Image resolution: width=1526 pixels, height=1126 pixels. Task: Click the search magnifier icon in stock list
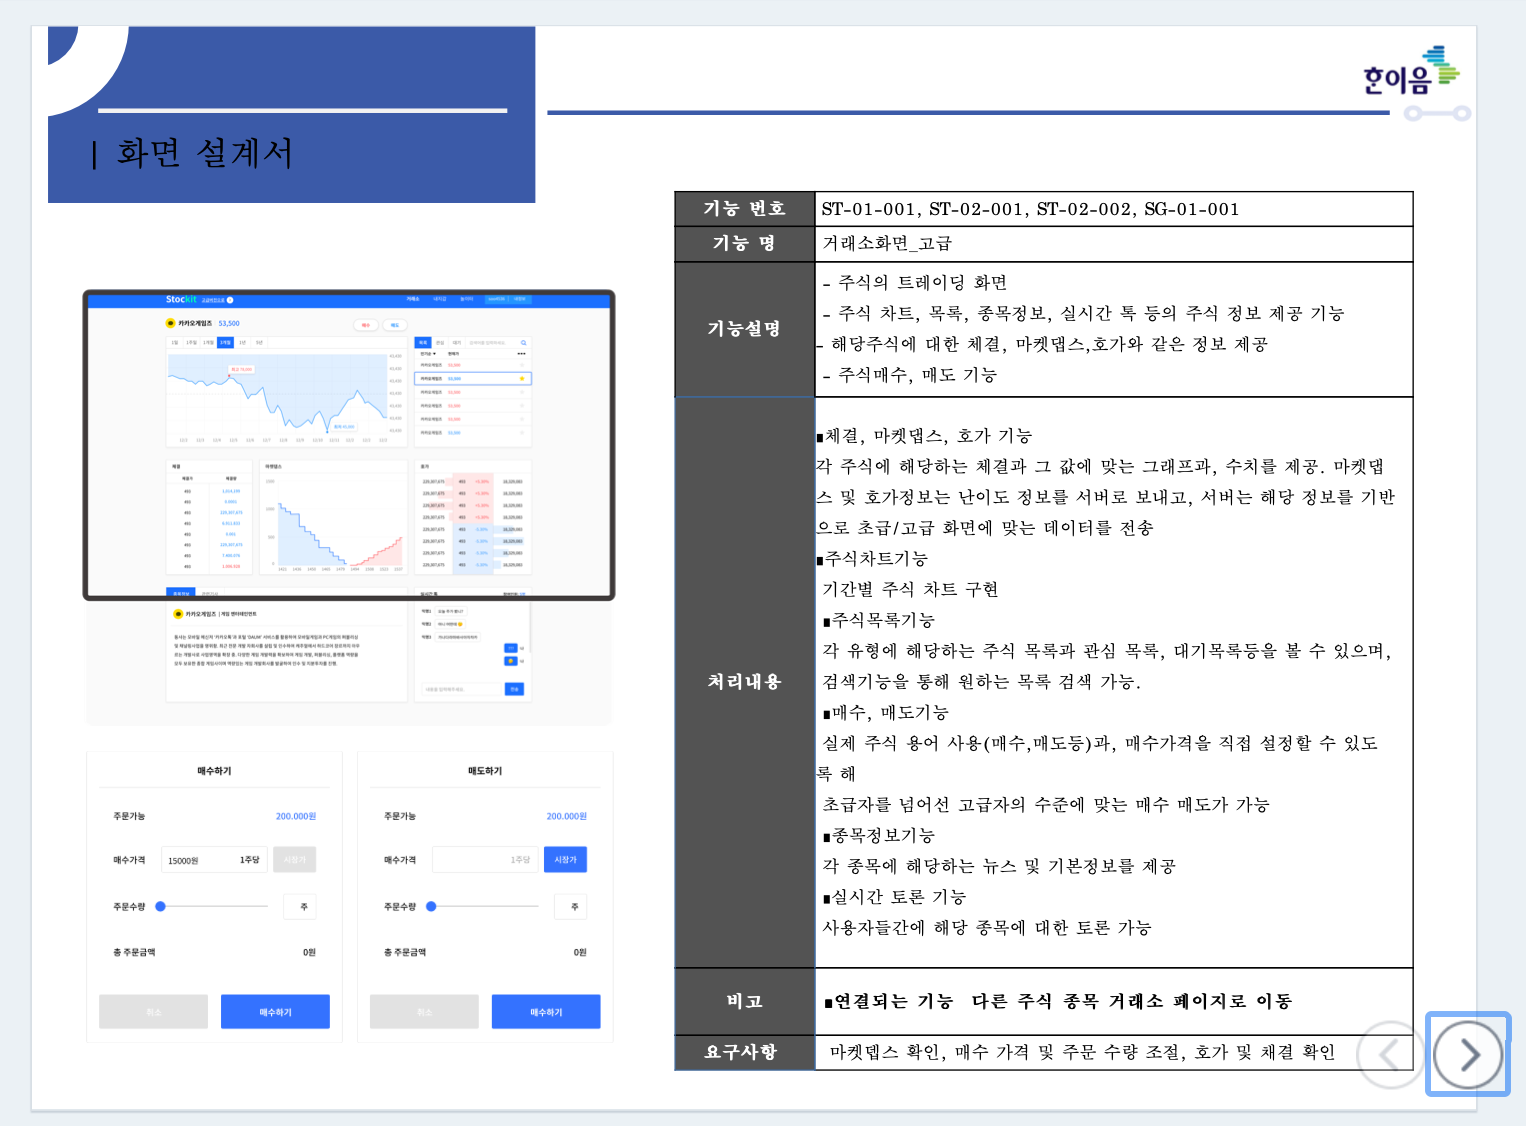[524, 343]
